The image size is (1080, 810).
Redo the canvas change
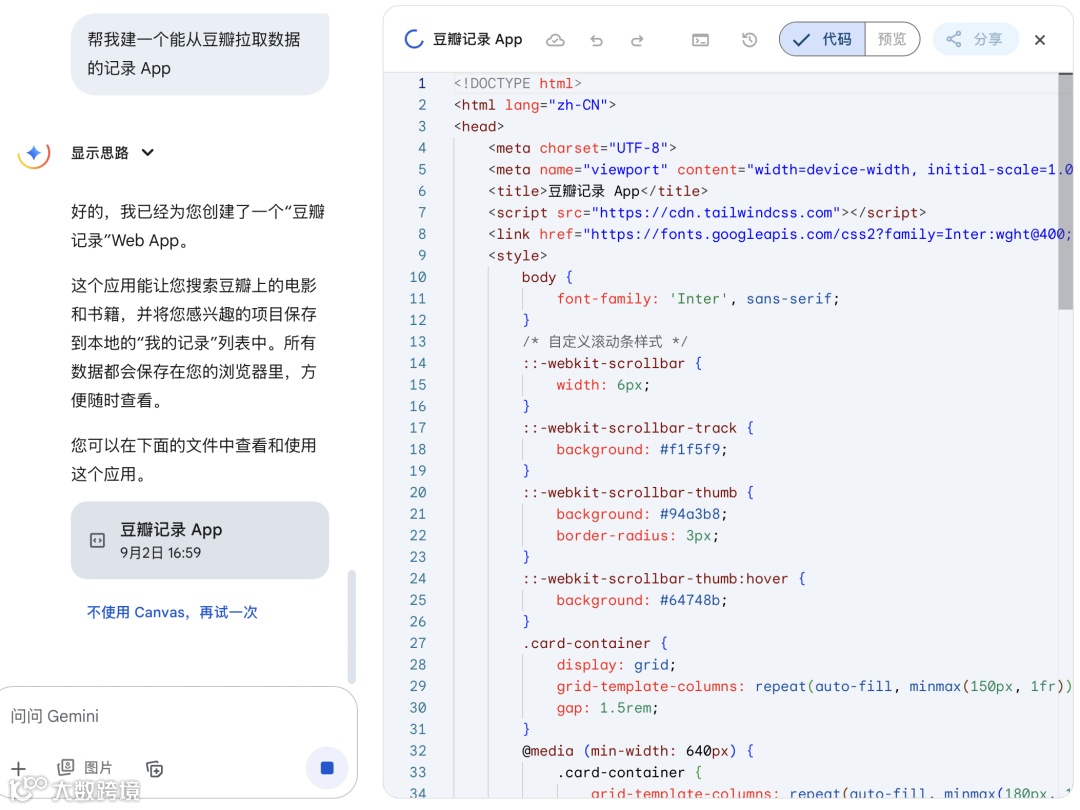point(637,41)
